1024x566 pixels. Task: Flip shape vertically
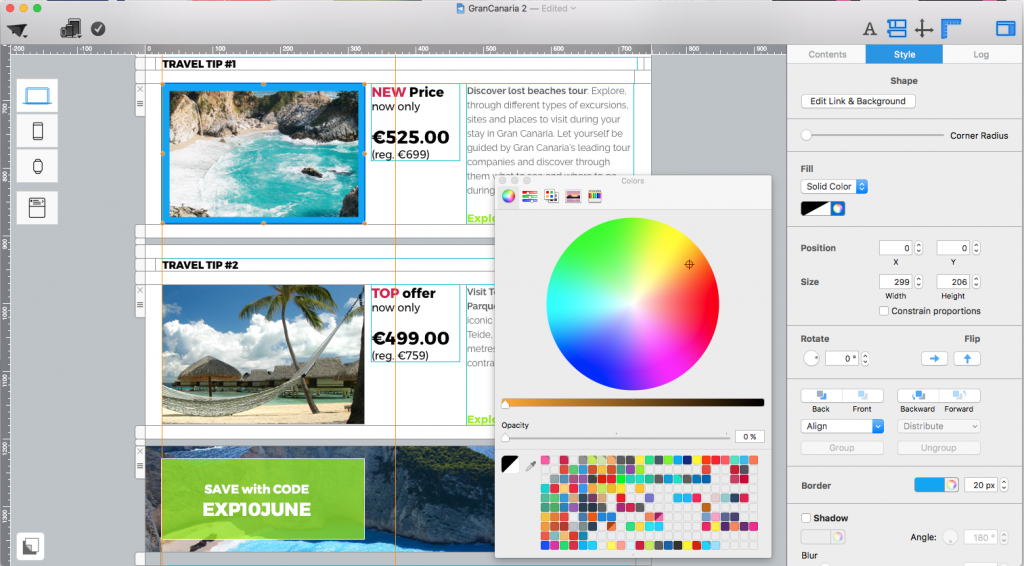point(967,358)
